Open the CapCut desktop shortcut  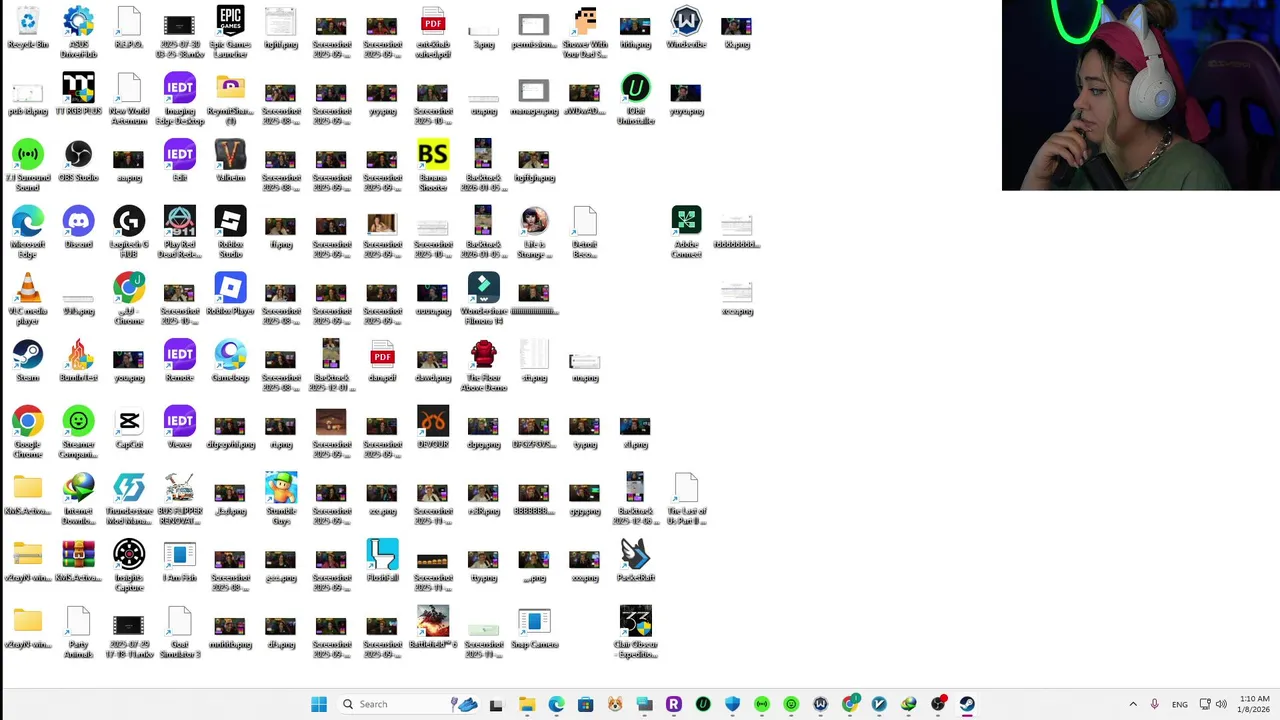129,428
